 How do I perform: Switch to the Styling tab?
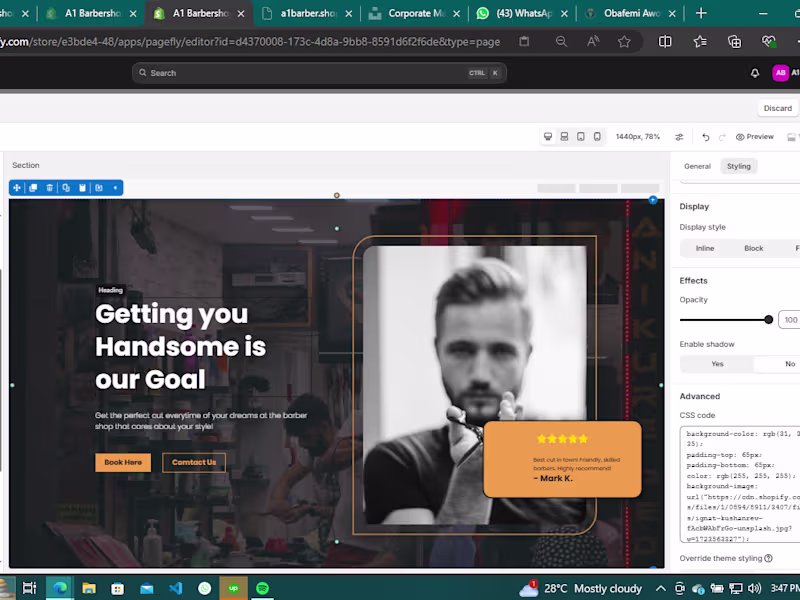click(x=739, y=166)
